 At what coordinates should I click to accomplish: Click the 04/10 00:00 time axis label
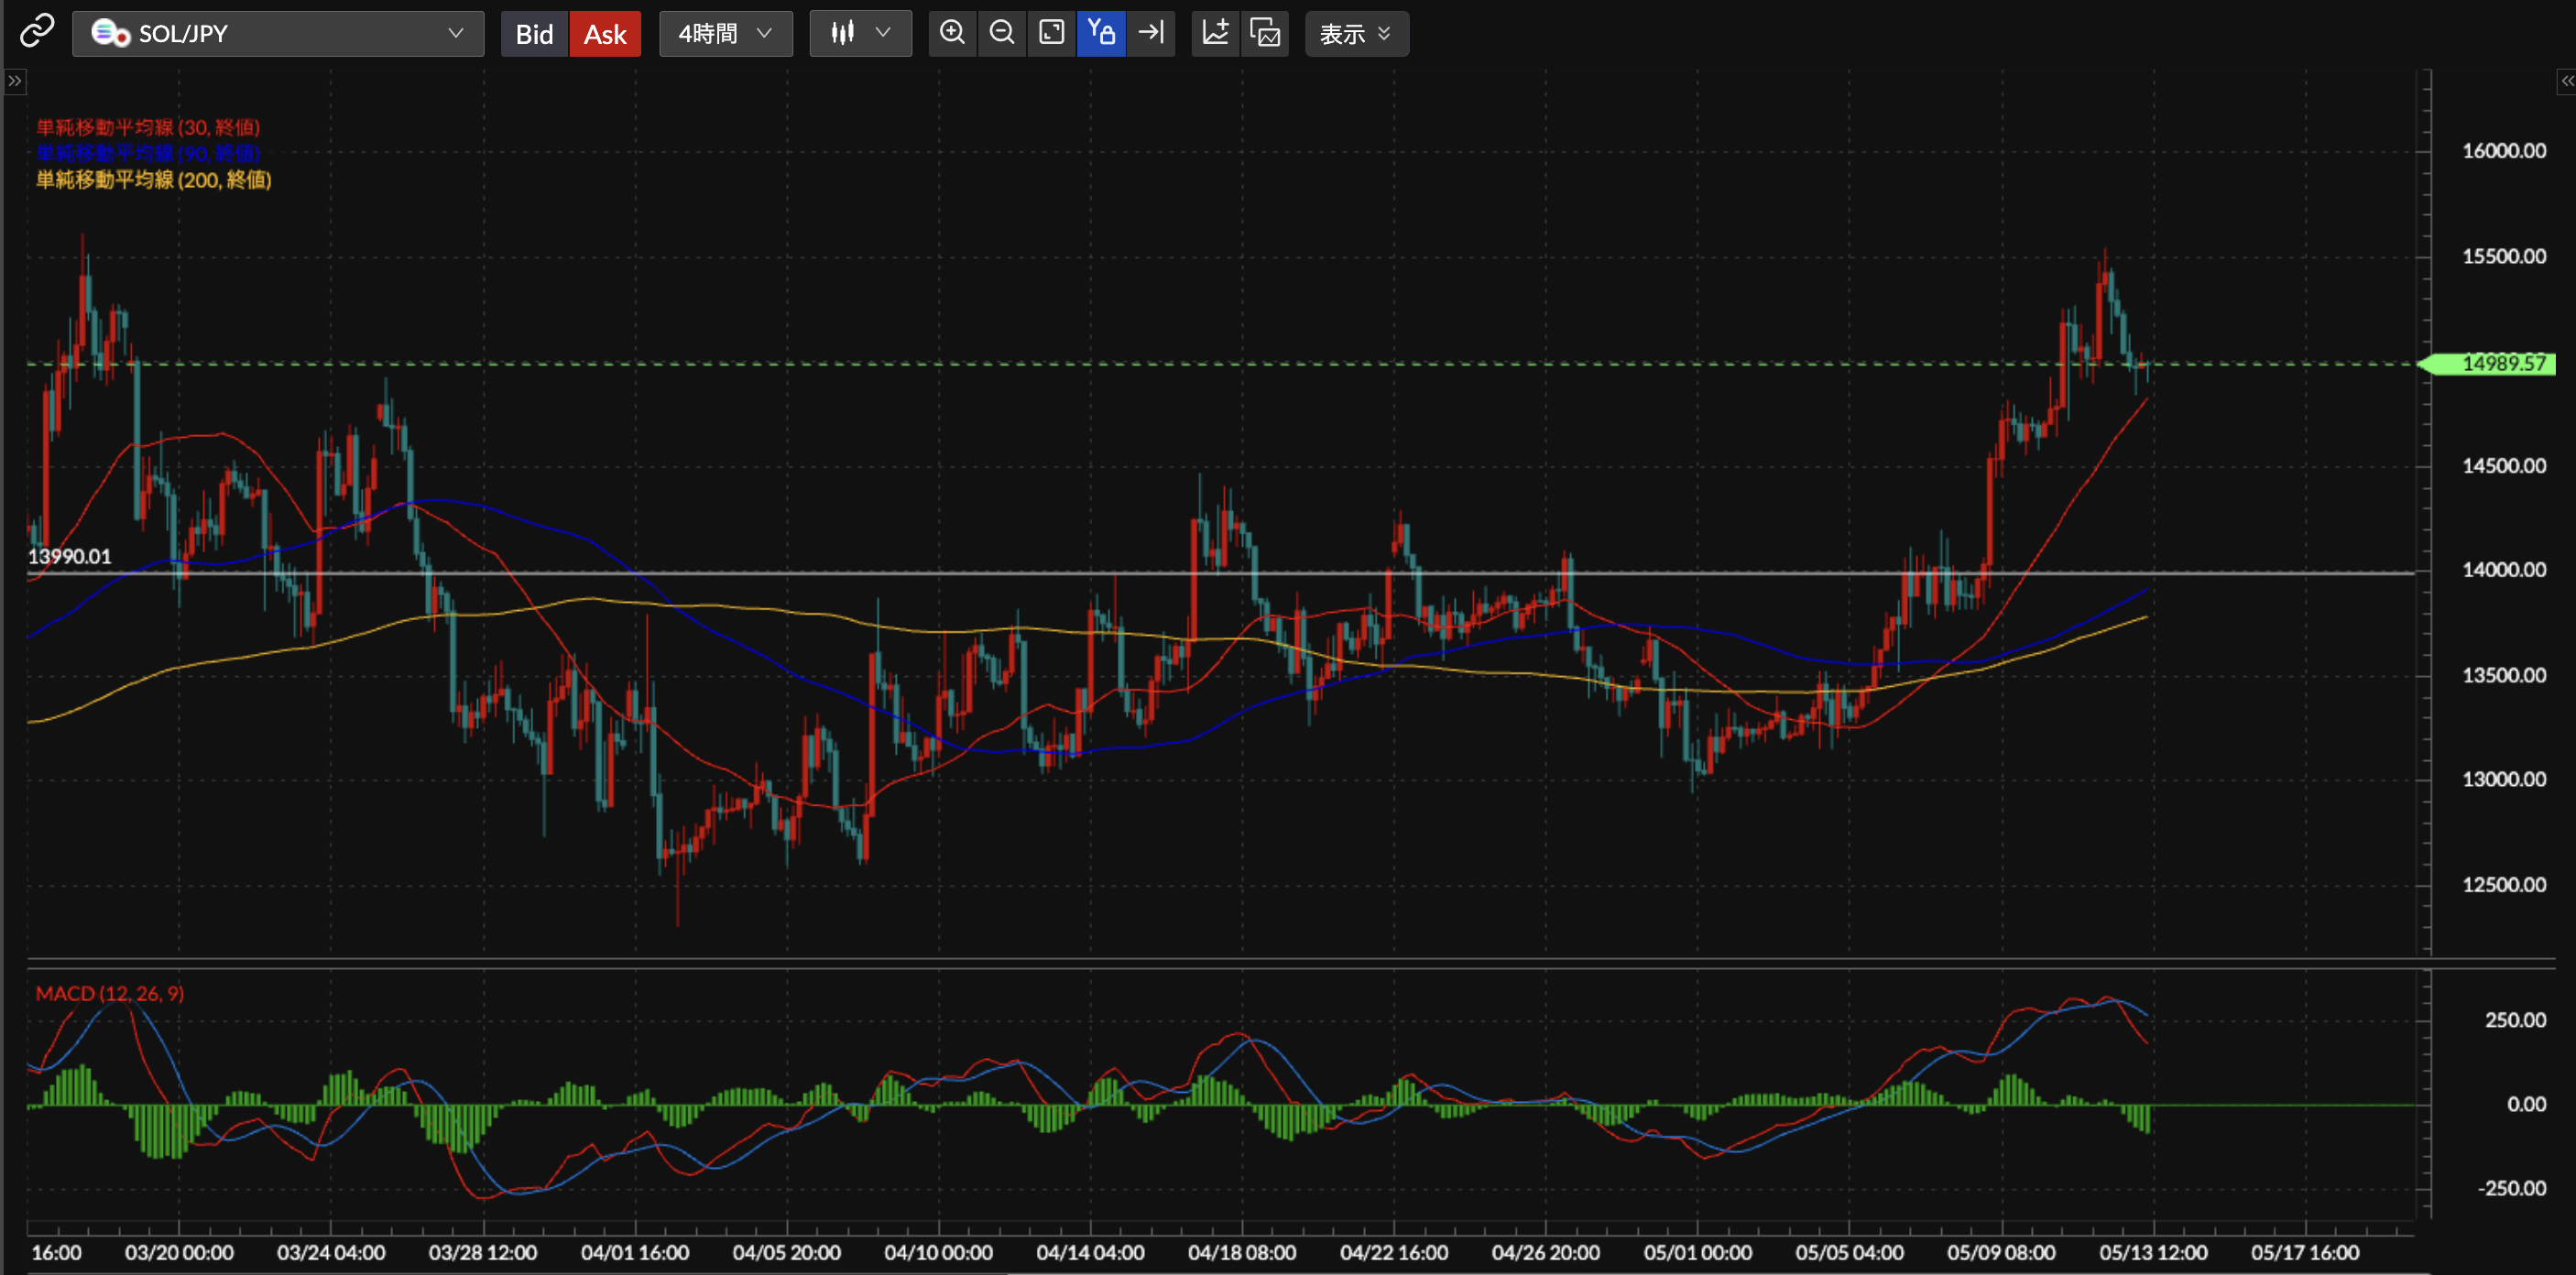tap(939, 1252)
